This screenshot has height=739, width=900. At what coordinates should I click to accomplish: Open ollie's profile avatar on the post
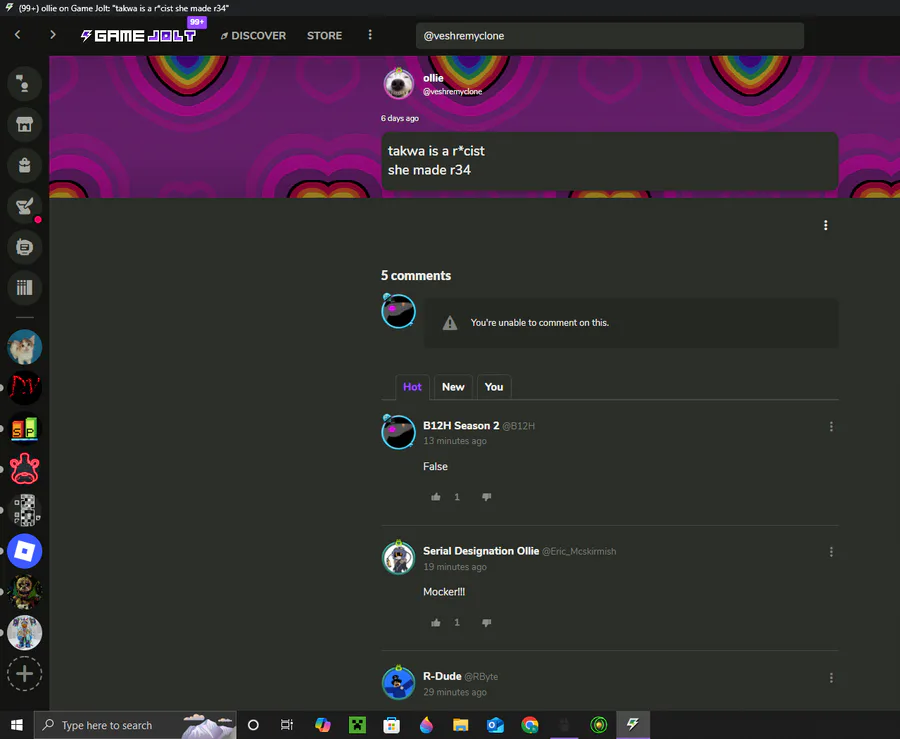pos(398,84)
